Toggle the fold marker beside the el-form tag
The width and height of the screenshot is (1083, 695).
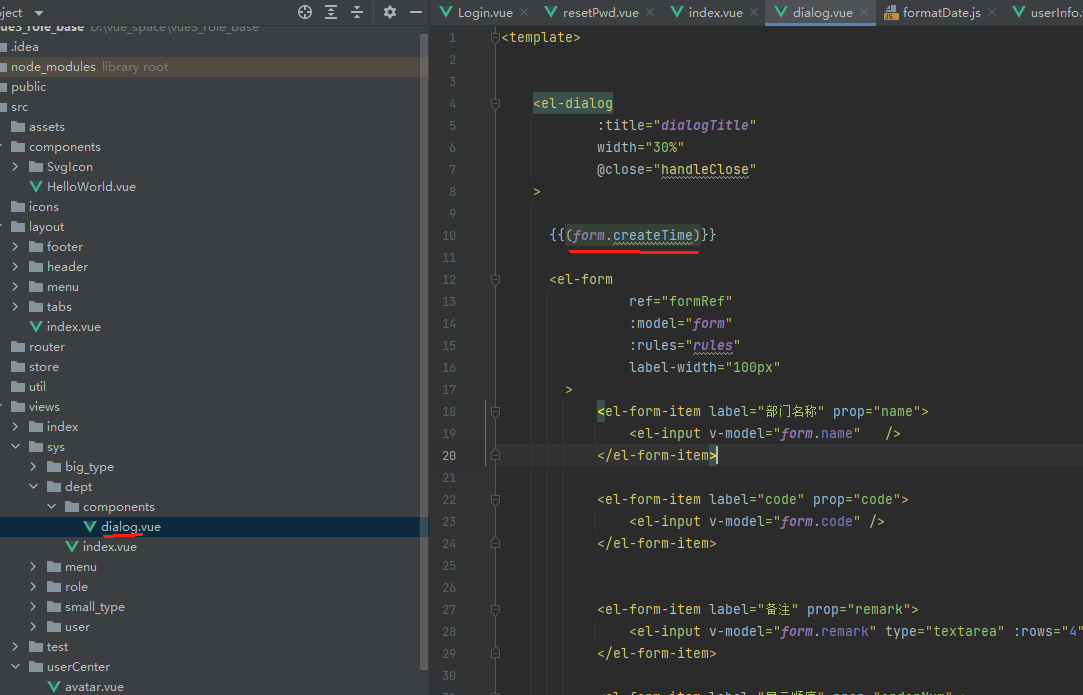point(495,280)
